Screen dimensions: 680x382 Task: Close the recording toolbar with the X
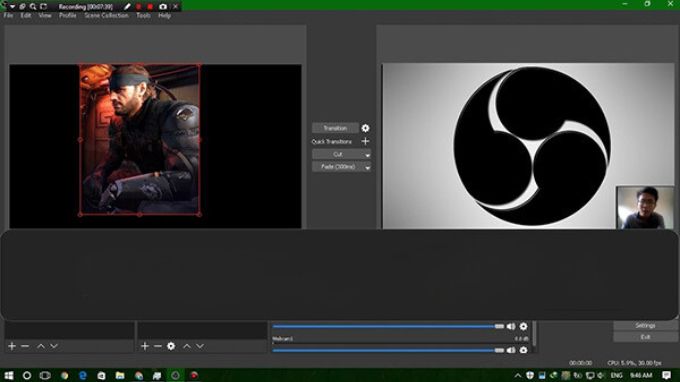pyautogui.click(x=175, y=7)
